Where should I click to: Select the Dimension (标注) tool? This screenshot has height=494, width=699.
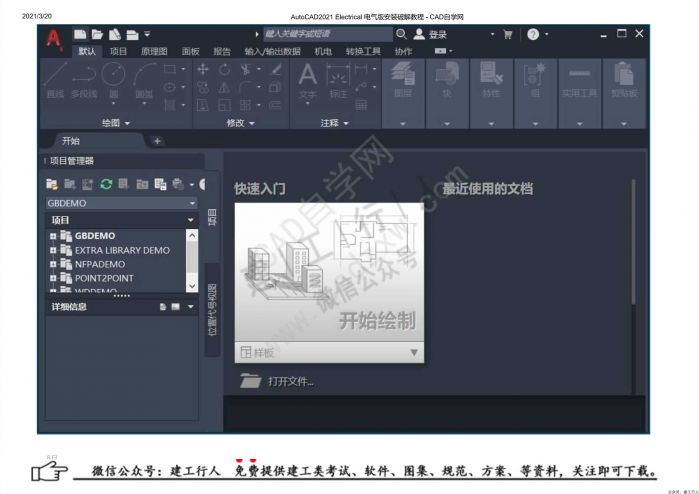tap(338, 80)
